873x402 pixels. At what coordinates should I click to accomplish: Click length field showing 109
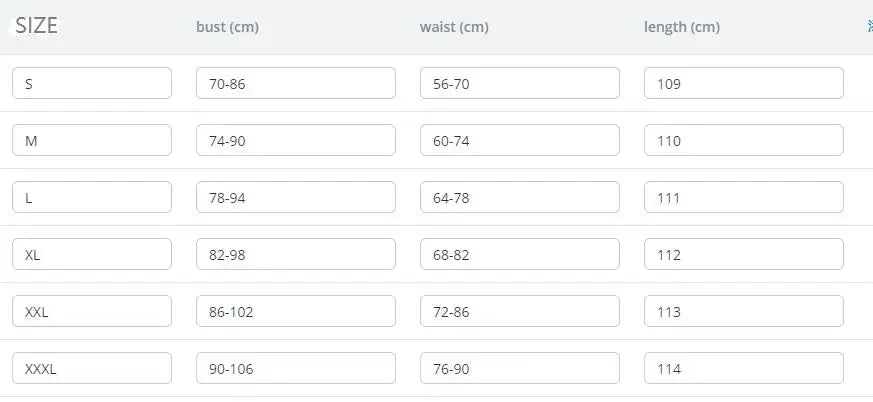(743, 84)
